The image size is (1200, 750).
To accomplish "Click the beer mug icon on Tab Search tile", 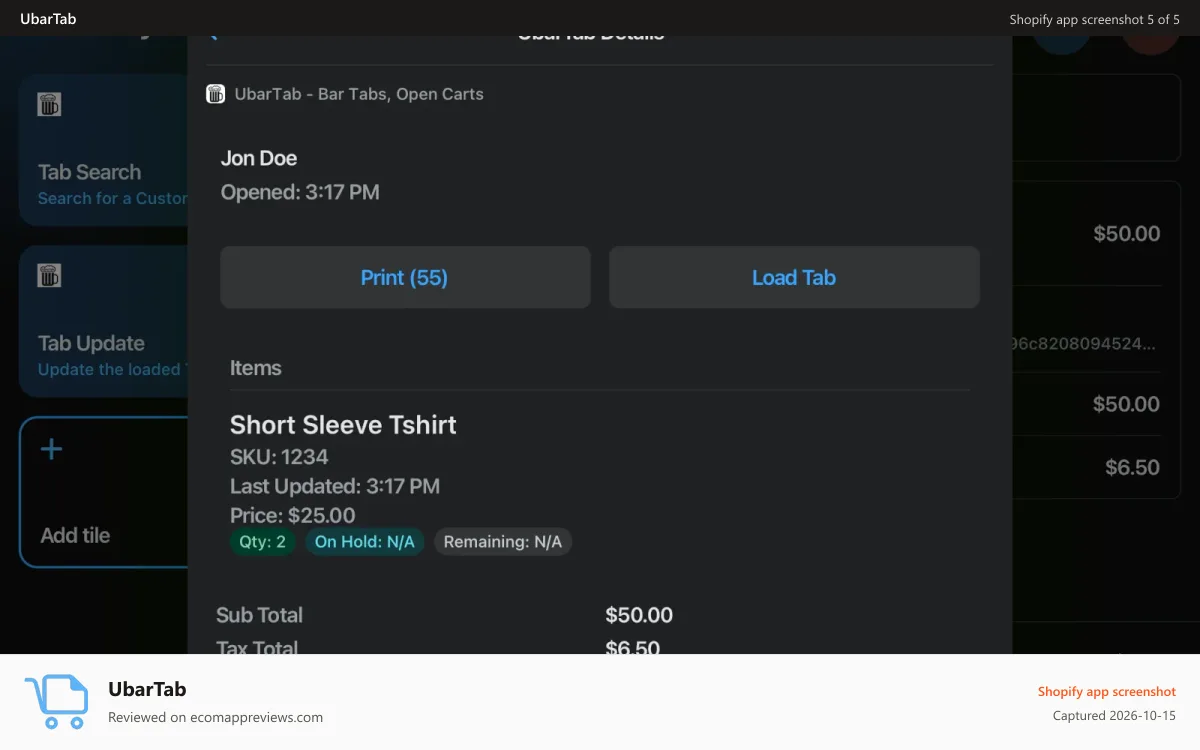I will click(49, 104).
